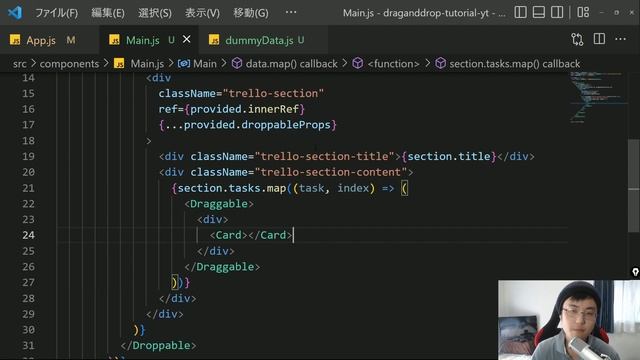Image resolution: width=640 pixels, height=360 pixels.
Task: Click provided.innerRef on line 16
Action: coord(244,109)
